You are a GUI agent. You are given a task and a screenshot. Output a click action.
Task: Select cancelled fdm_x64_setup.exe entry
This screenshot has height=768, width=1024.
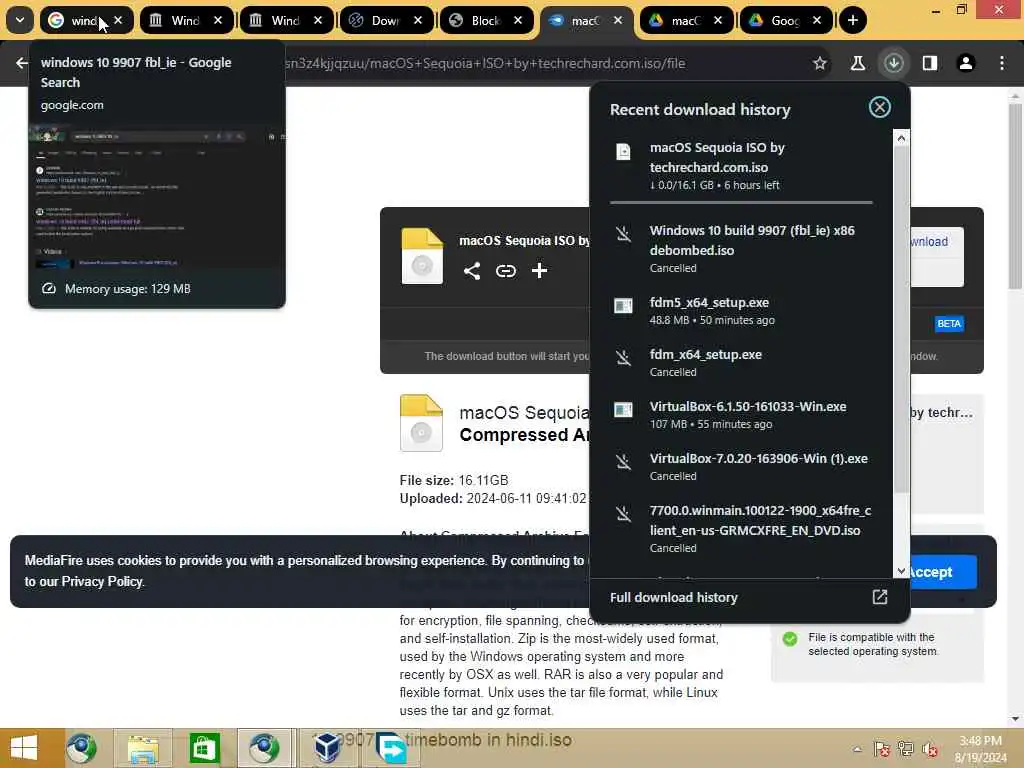point(741,362)
